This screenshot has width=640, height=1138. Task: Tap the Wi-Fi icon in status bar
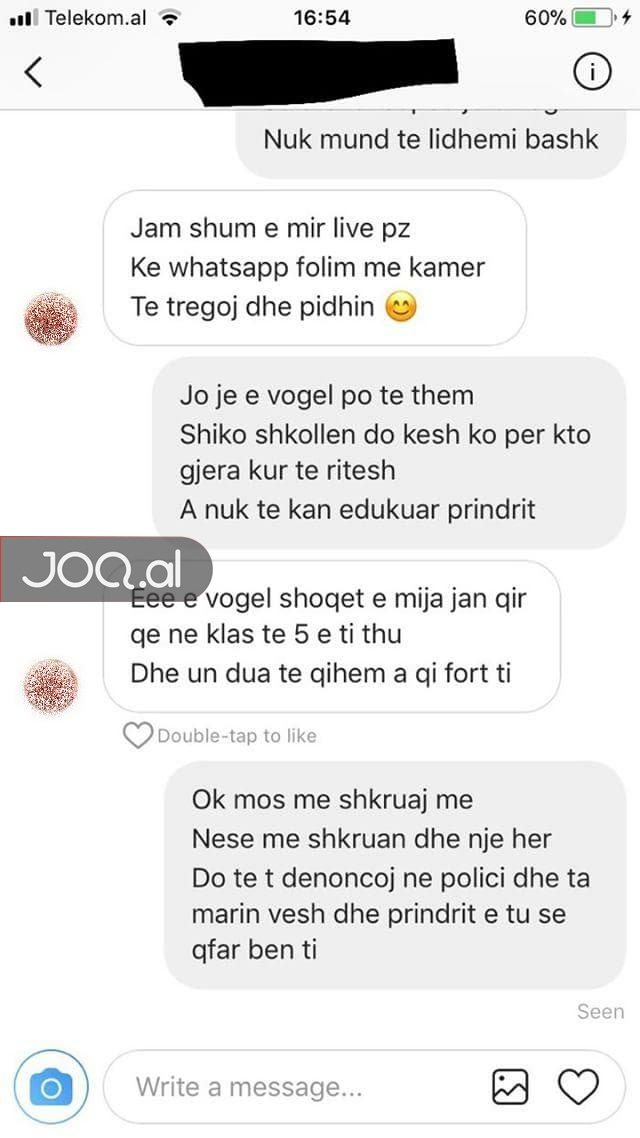pos(170,17)
